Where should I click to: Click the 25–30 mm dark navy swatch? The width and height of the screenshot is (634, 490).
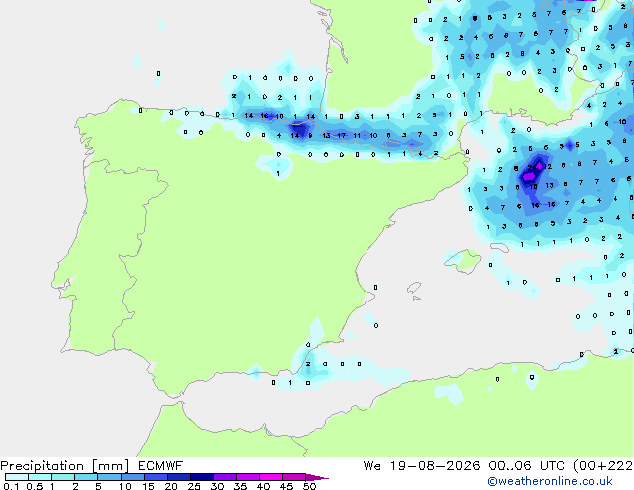click(x=201, y=477)
